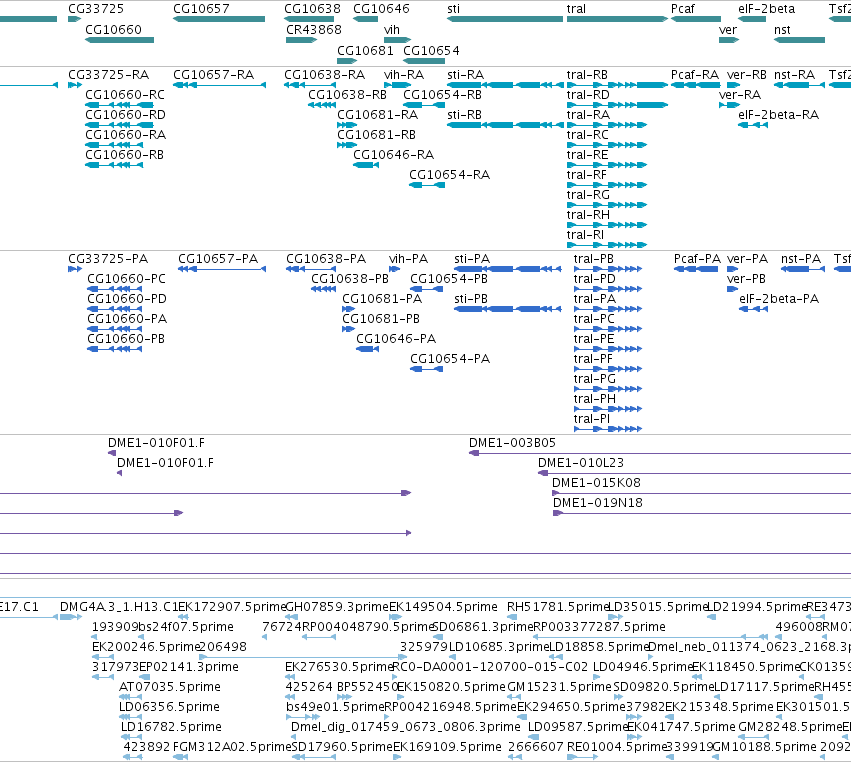The width and height of the screenshot is (851, 762).
Task: Click the CG10654-RA transcript label
Action: (x=449, y=175)
